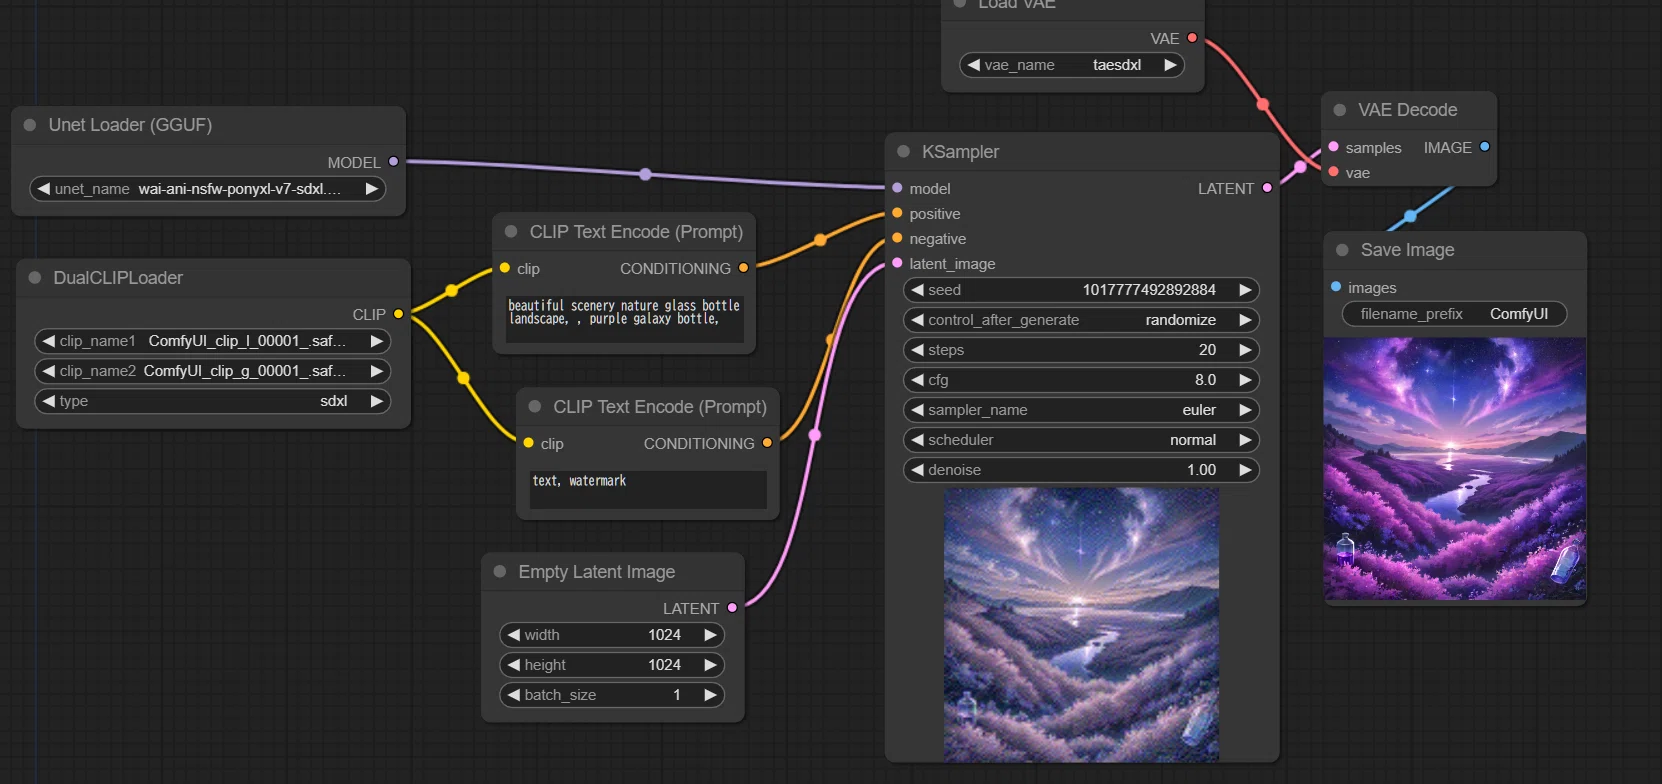Collapse the VAE Decode node dot
1662x784 pixels.
[x=1340, y=110]
